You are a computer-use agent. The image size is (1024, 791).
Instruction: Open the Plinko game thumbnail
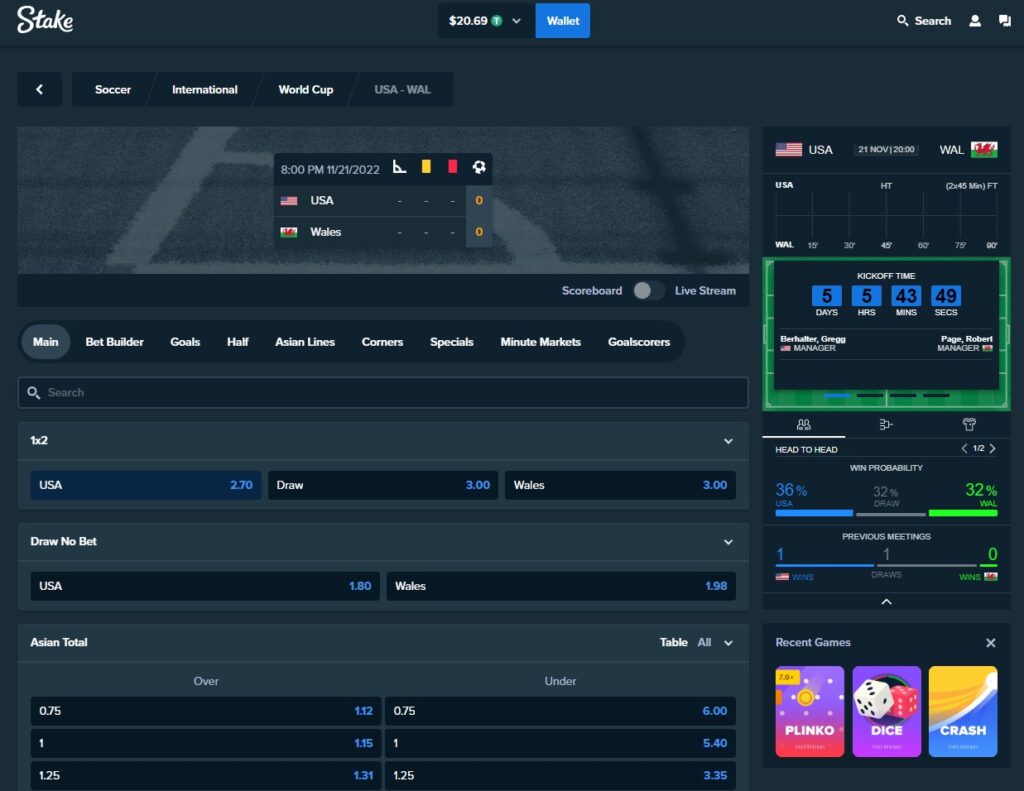coord(810,711)
